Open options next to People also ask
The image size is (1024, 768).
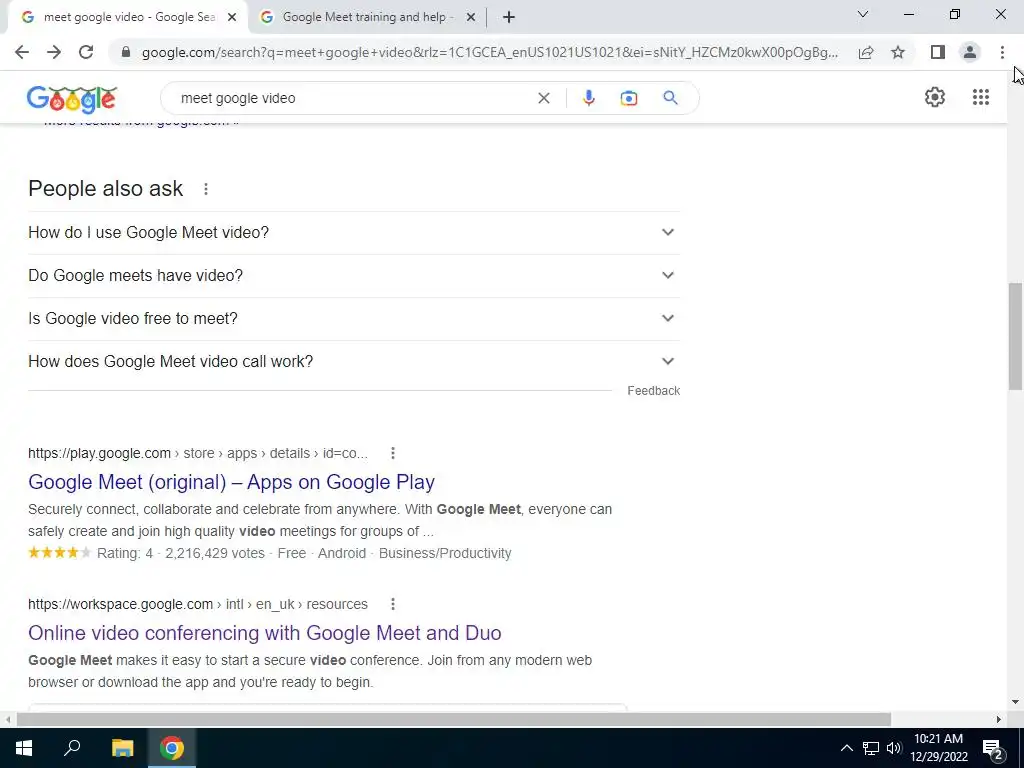[x=206, y=189]
